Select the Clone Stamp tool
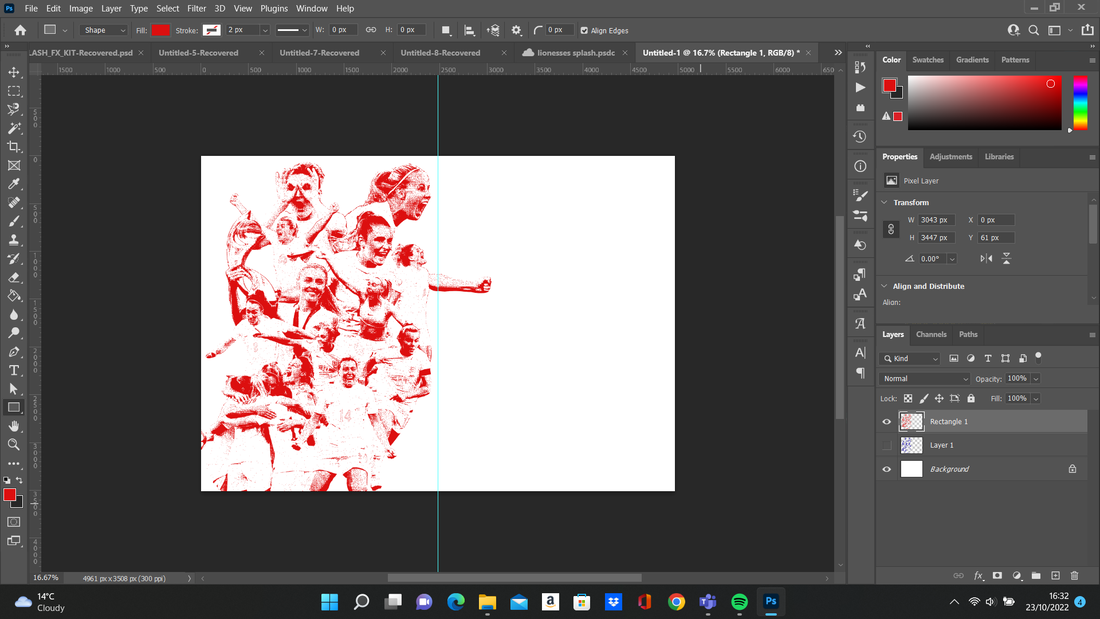 point(14,240)
